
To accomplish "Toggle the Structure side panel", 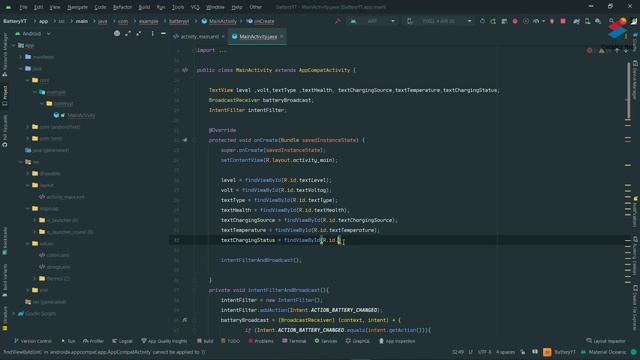I will point(5,318).
